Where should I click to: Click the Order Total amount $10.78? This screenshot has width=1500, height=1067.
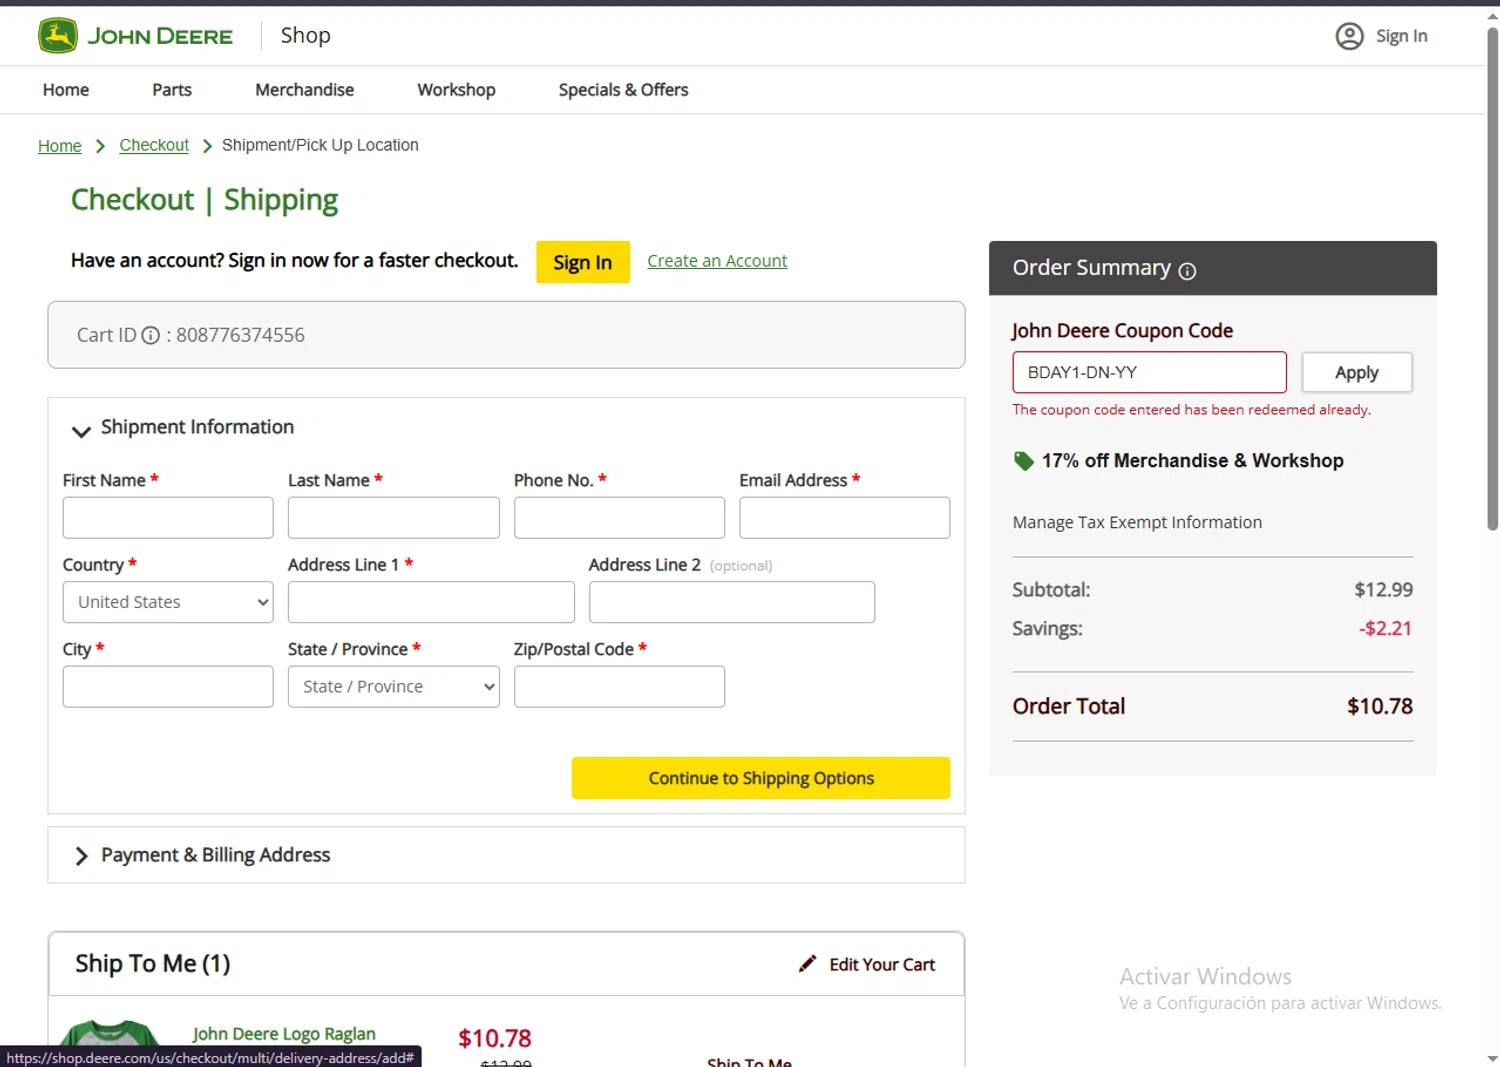(1380, 707)
